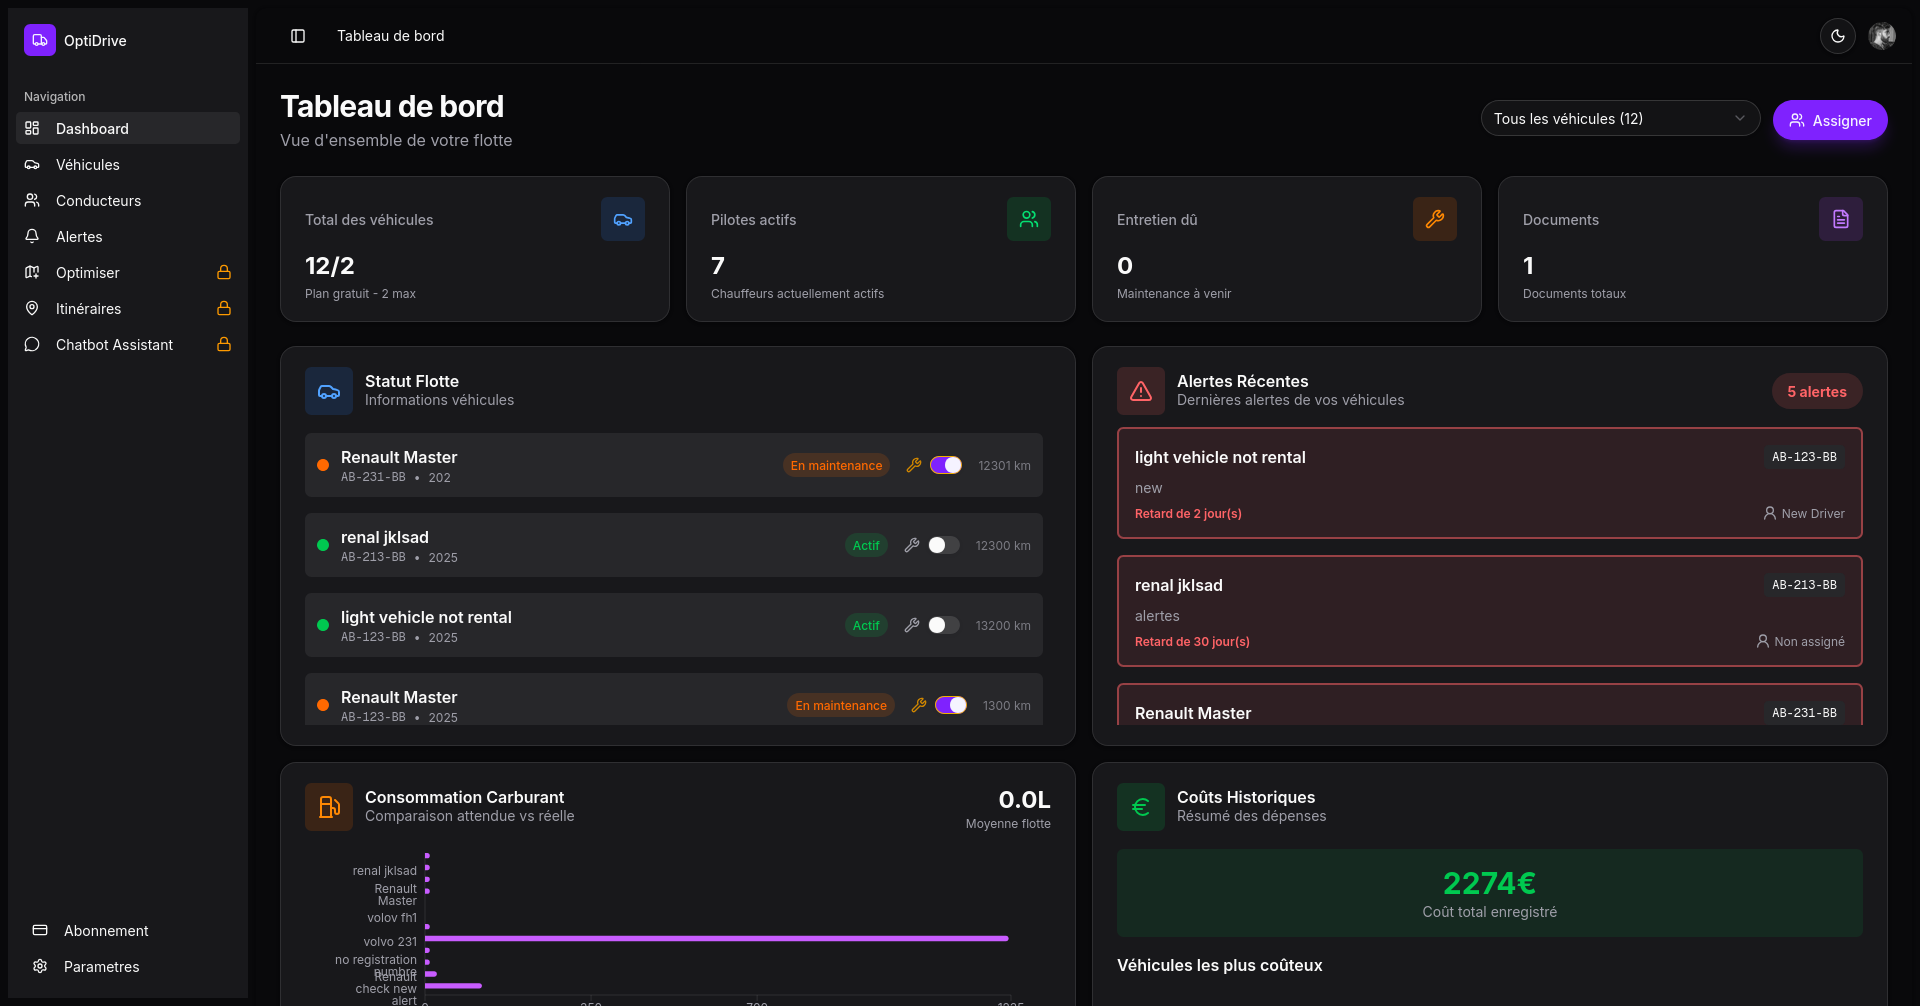Image resolution: width=1920 pixels, height=1006 pixels.
Task: Click the sidebar collapse panel icon
Action: pyautogui.click(x=298, y=36)
